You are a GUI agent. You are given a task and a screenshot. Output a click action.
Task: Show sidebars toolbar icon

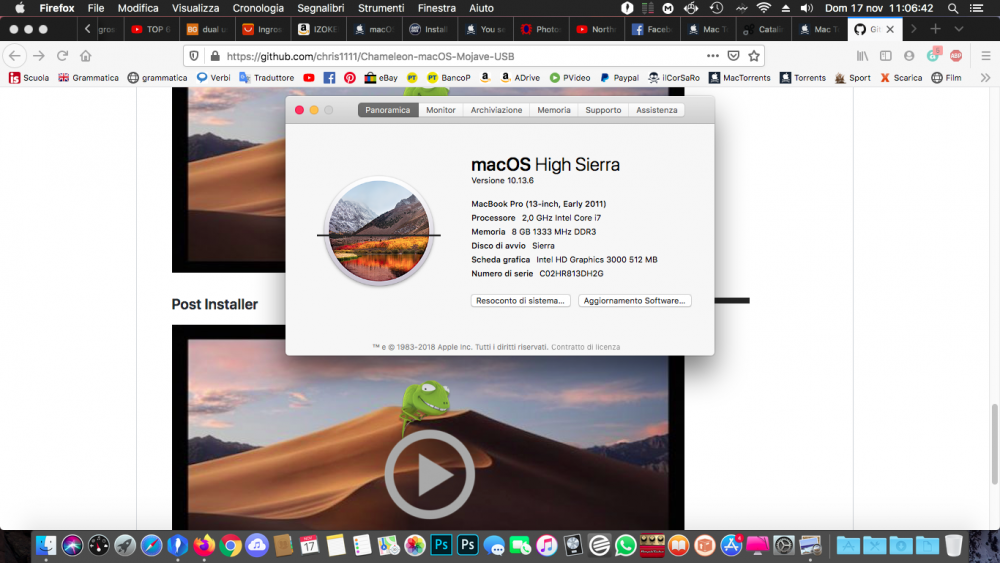click(886, 56)
